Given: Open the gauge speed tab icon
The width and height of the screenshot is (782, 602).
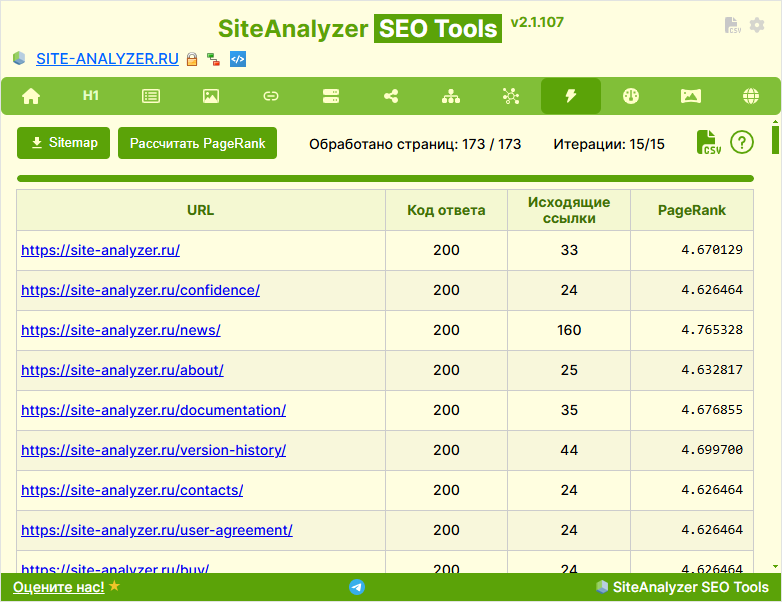Looking at the screenshot, I should pos(631,96).
